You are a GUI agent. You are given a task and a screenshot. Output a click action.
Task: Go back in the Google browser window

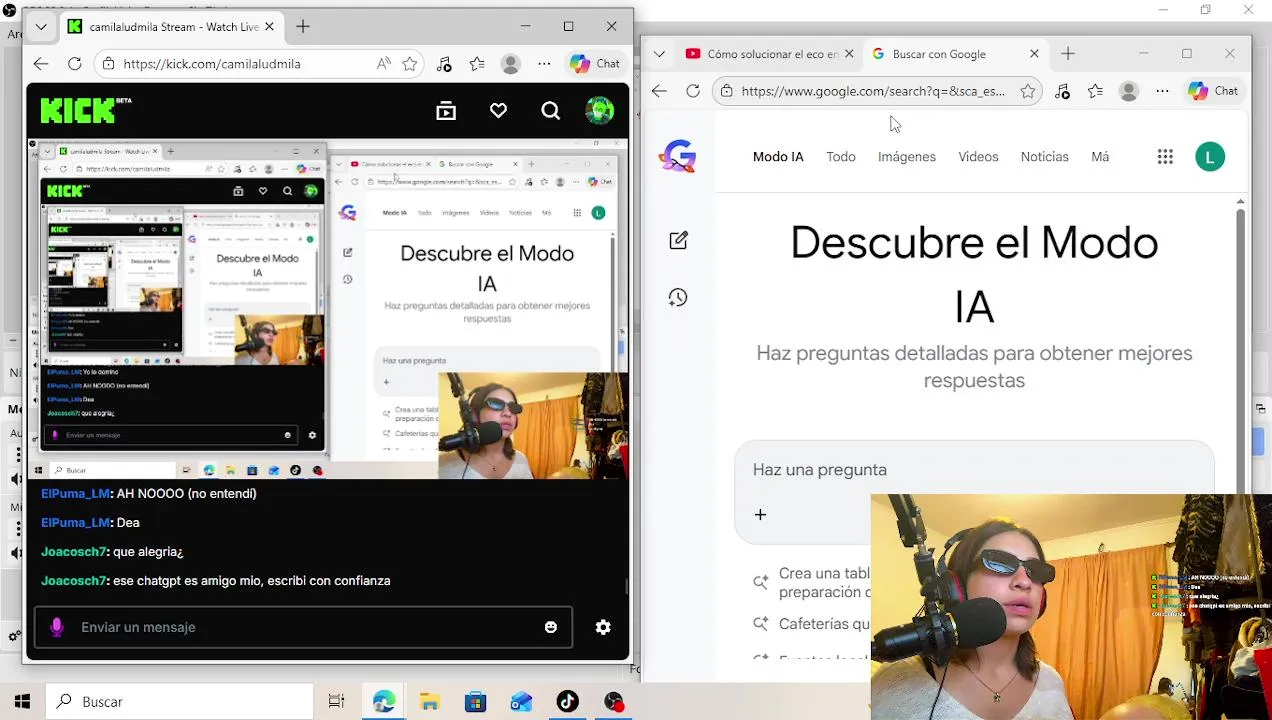(x=659, y=91)
